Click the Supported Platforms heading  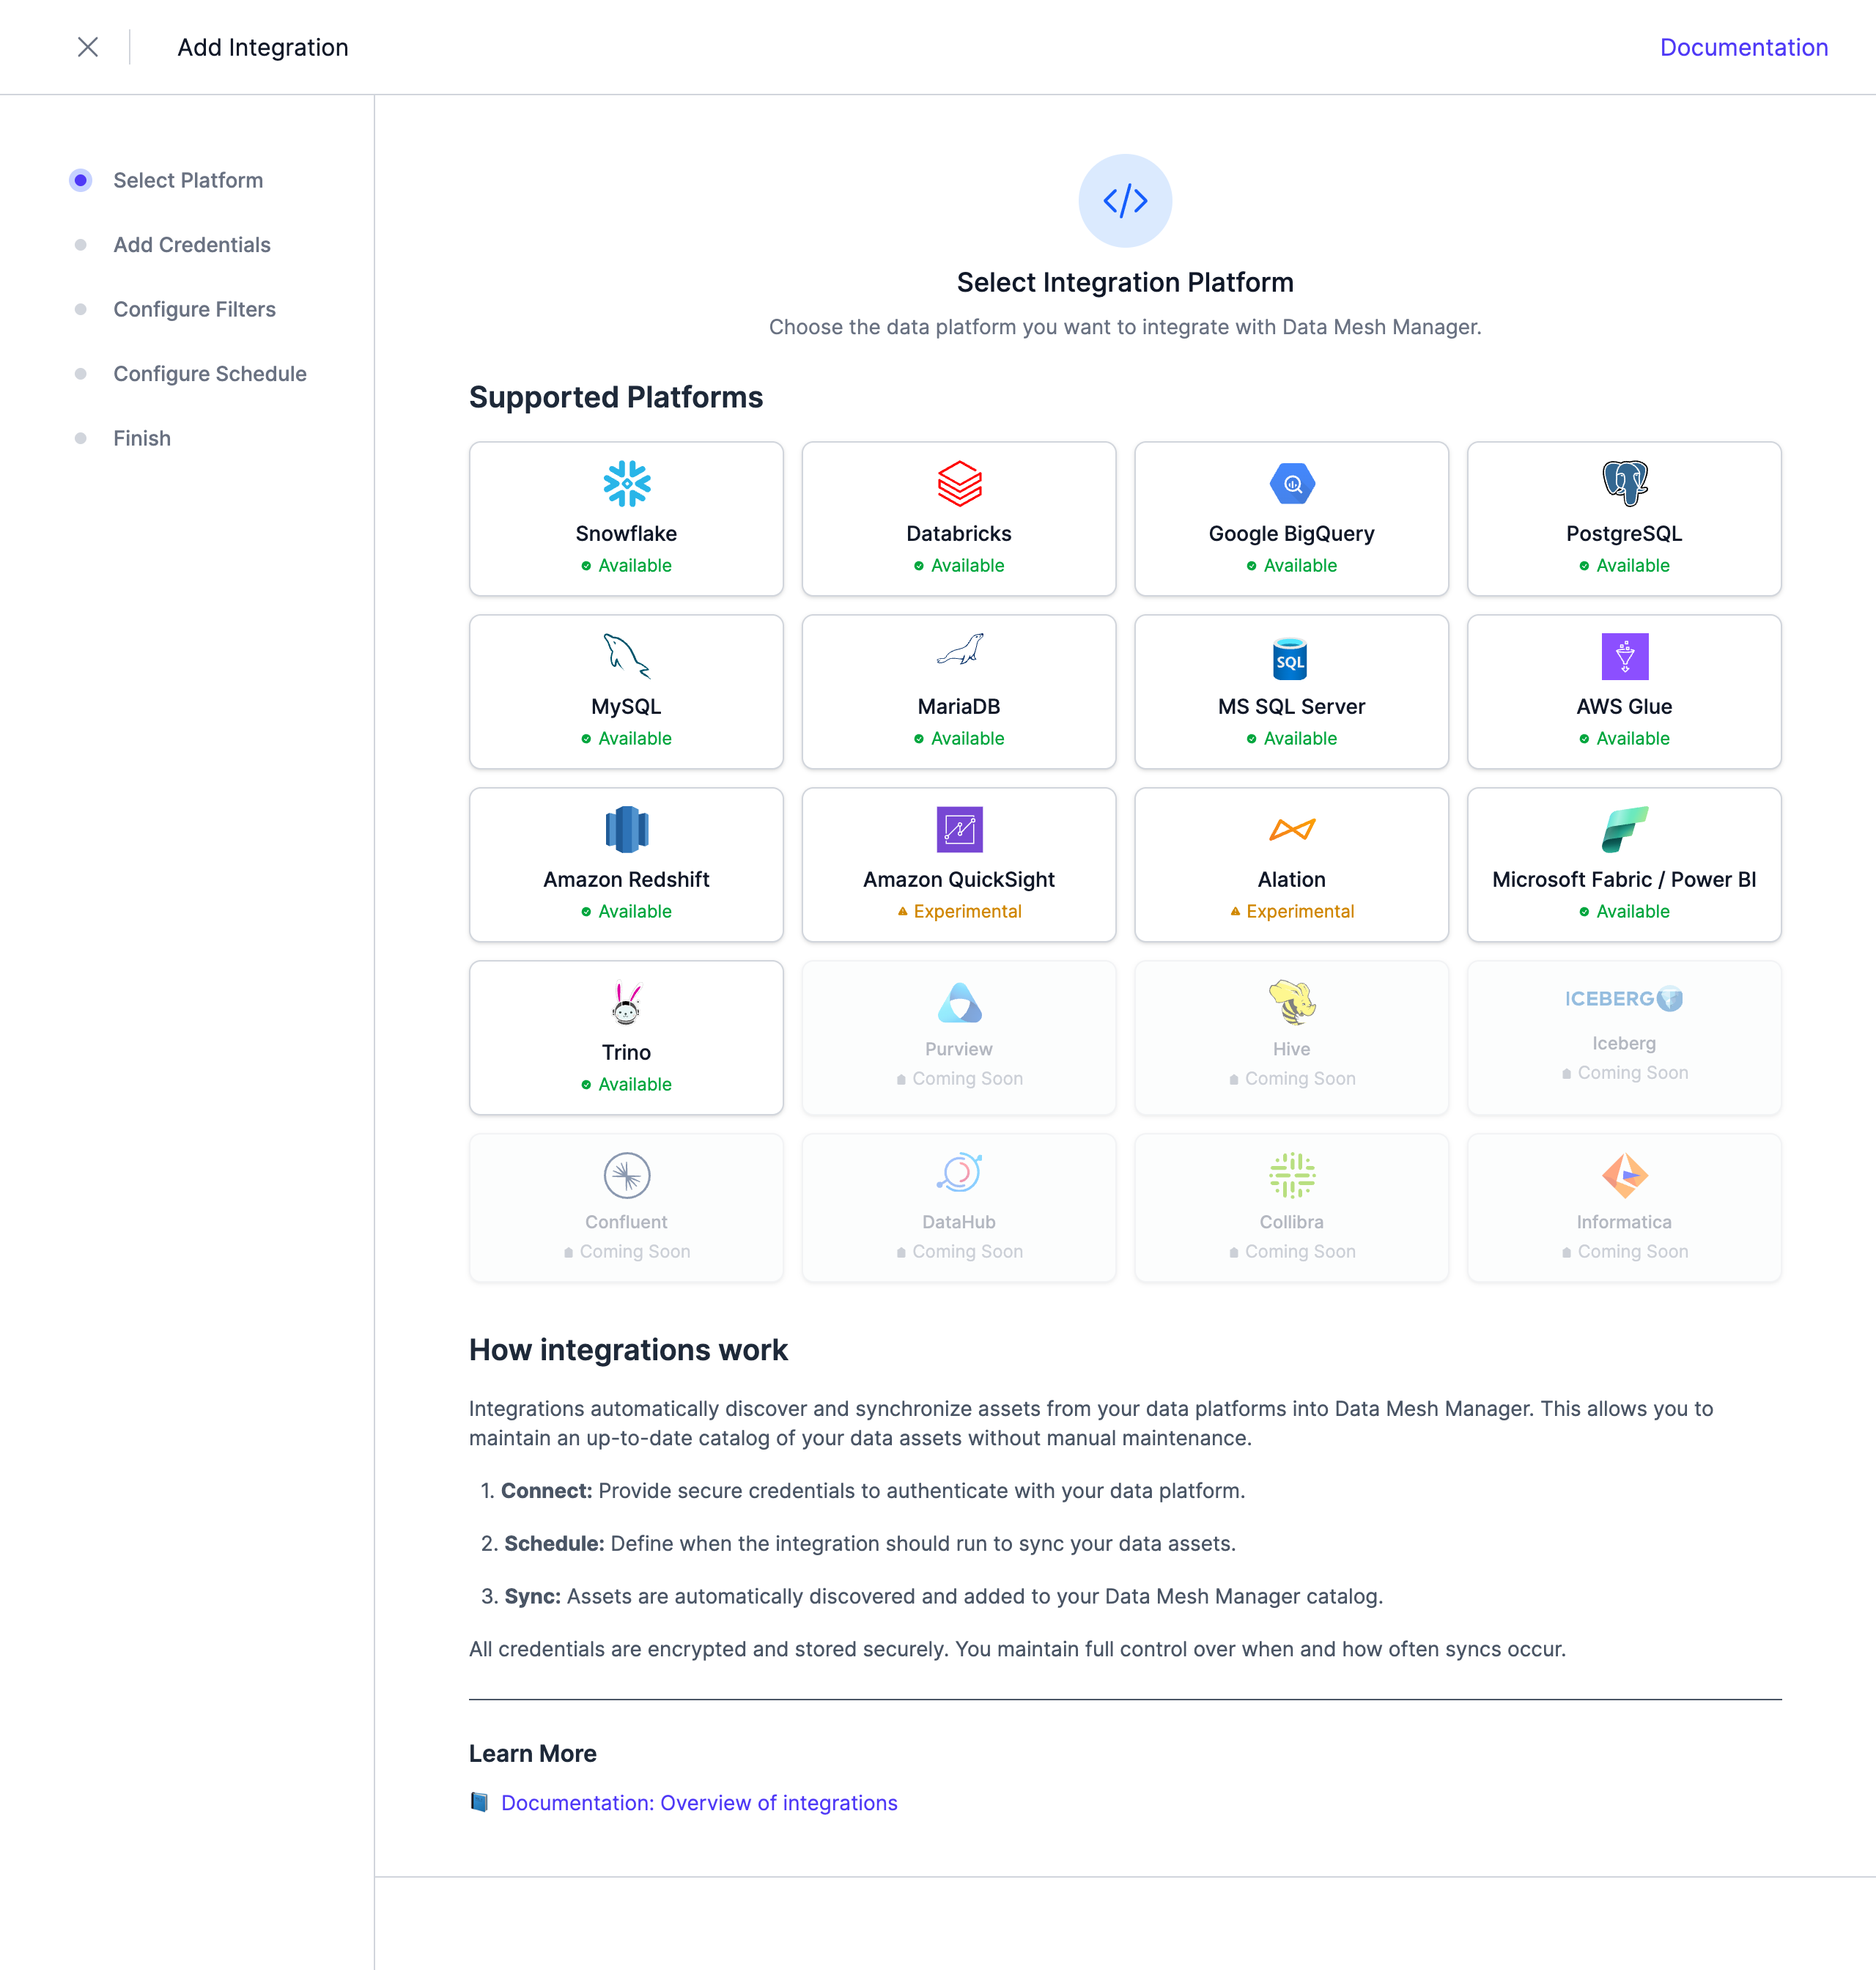point(616,397)
